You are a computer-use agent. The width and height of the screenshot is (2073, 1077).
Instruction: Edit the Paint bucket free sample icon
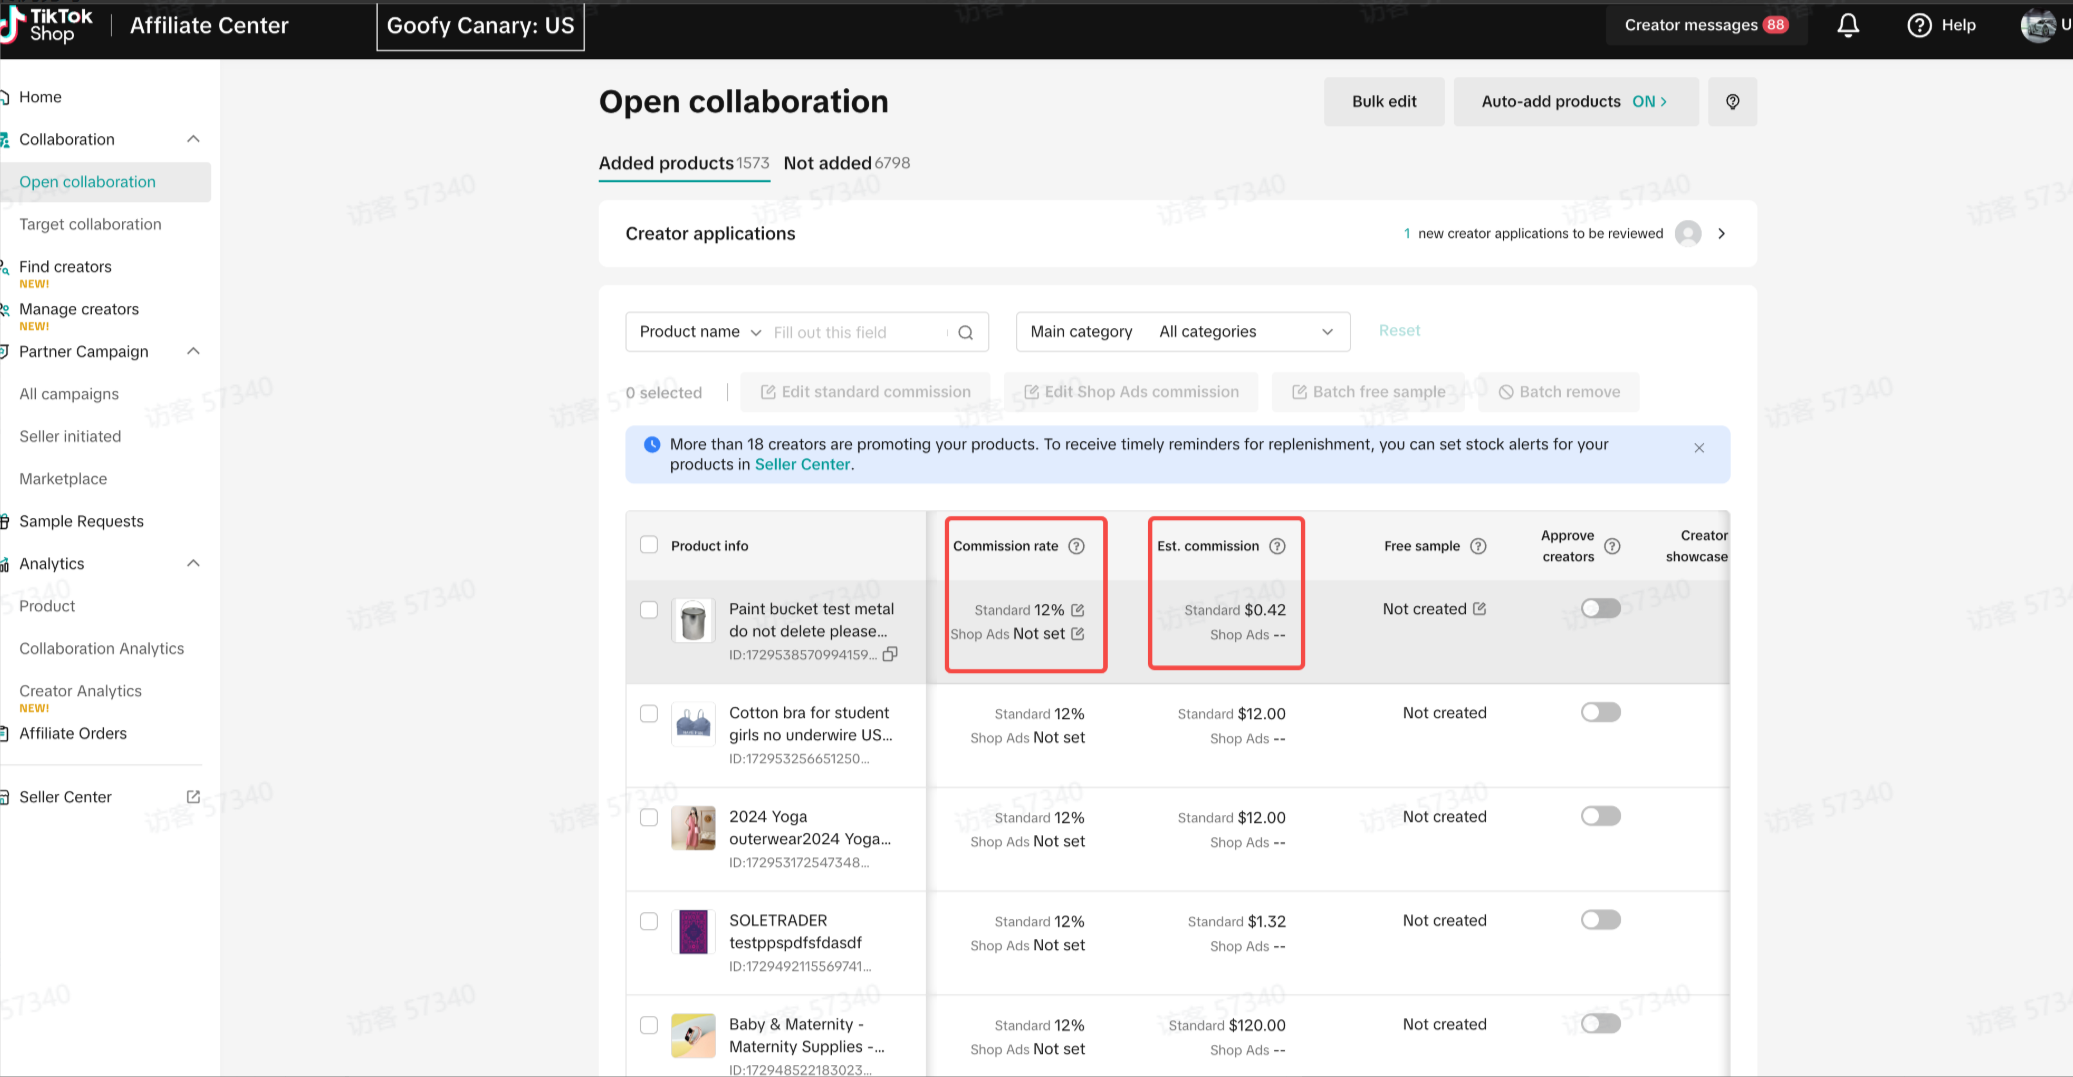pyautogui.click(x=1479, y=609)
